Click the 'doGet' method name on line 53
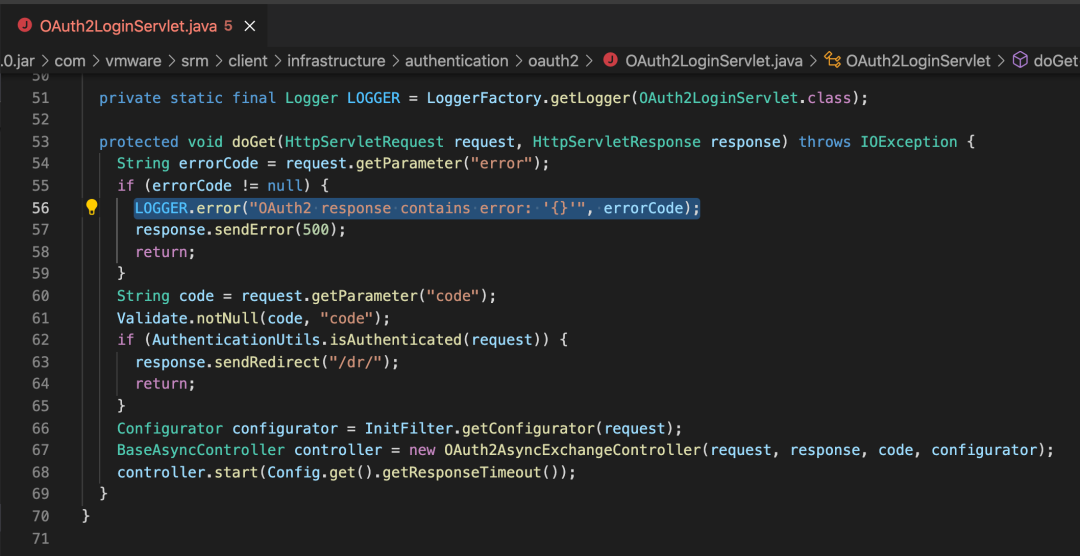1080x556 pixels. click(254, 142)
